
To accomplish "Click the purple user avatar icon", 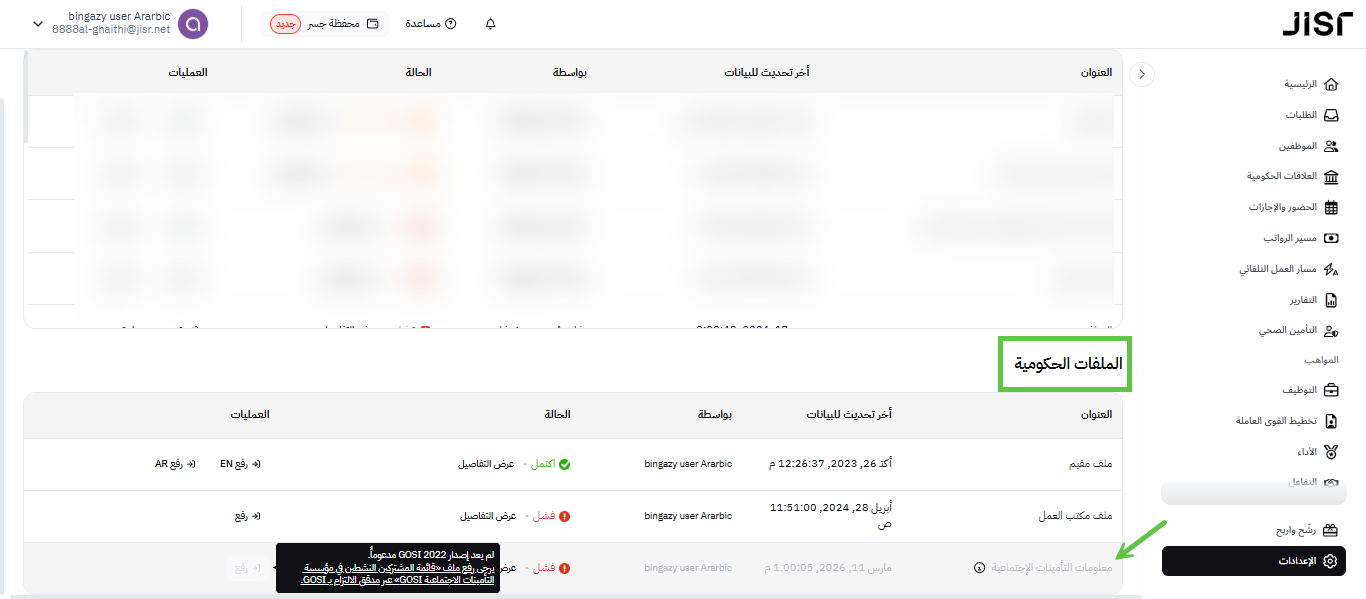I will [193, 24].
